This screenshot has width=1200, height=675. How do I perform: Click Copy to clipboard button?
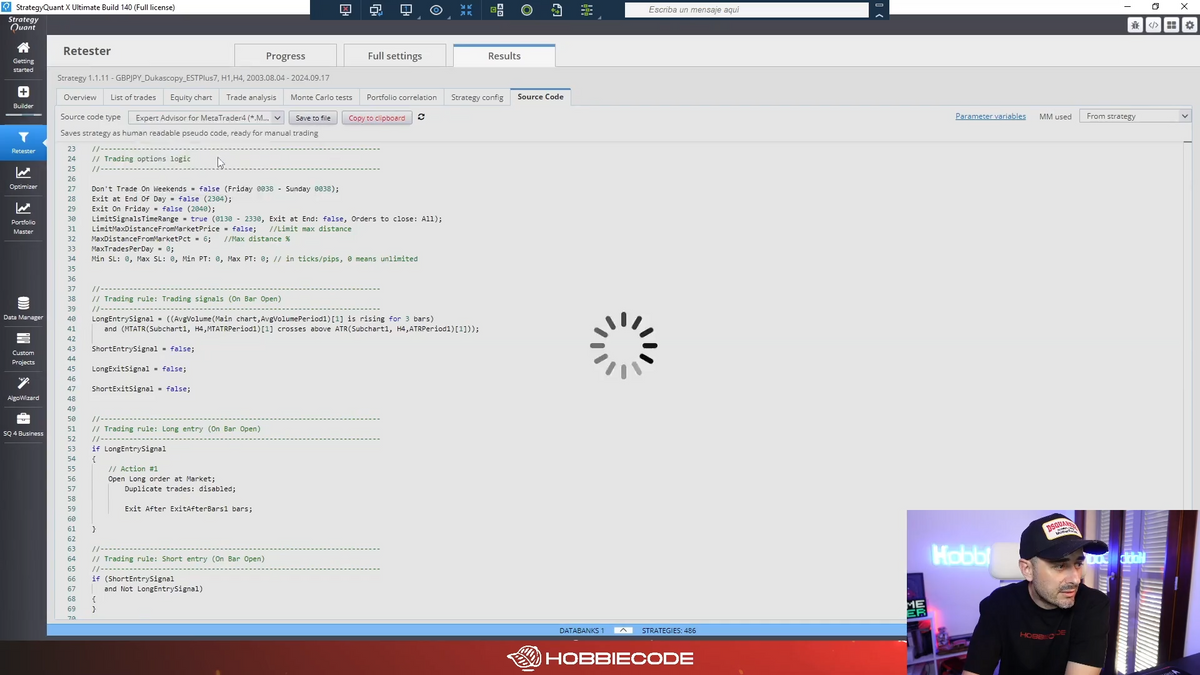click(377, 117)
